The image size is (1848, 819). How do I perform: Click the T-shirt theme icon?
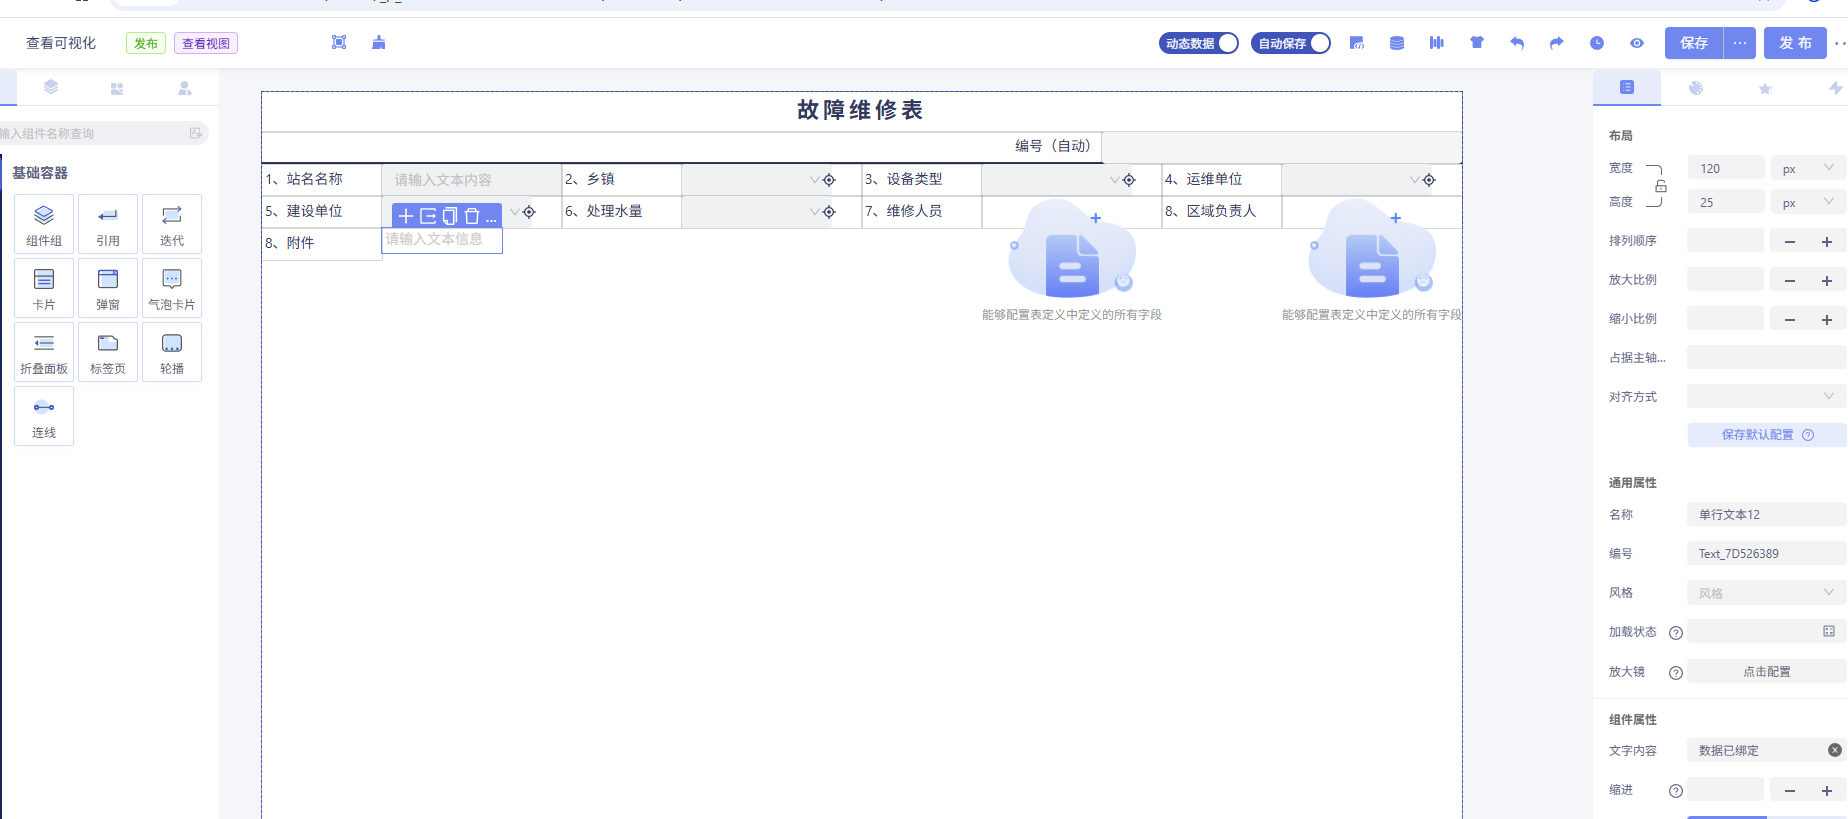point(1477,43)
